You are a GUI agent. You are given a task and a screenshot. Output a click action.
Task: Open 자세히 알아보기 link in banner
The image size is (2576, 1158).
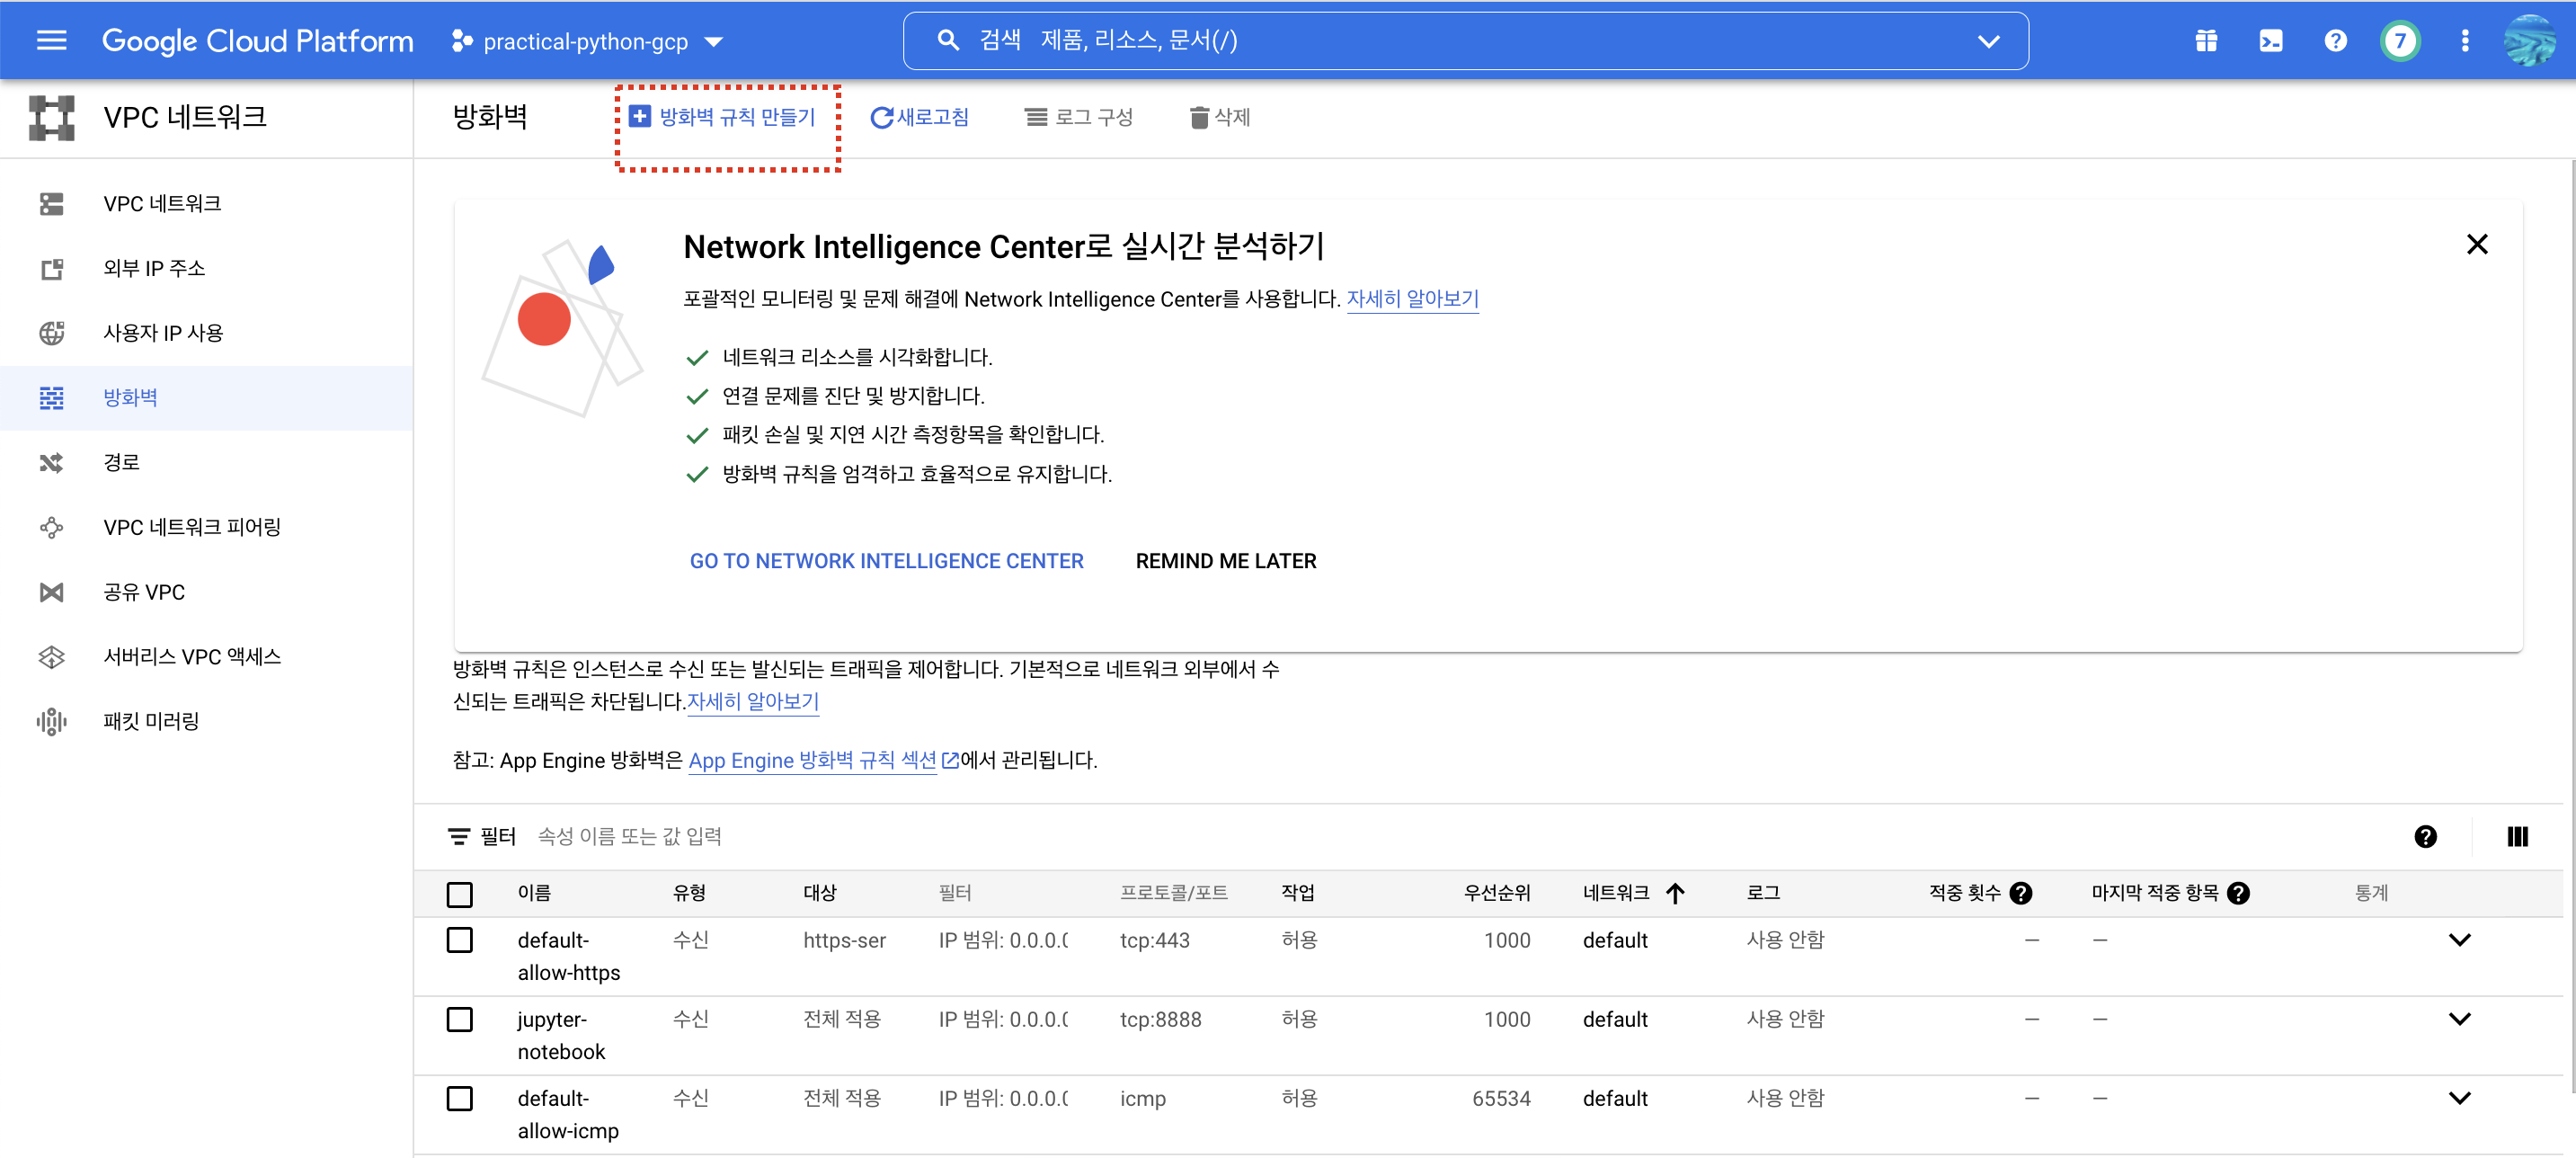coord(1412,299)
